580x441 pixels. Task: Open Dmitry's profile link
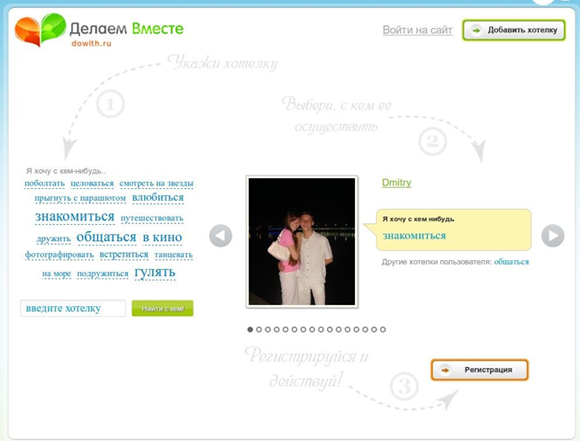tap(397, 182)
